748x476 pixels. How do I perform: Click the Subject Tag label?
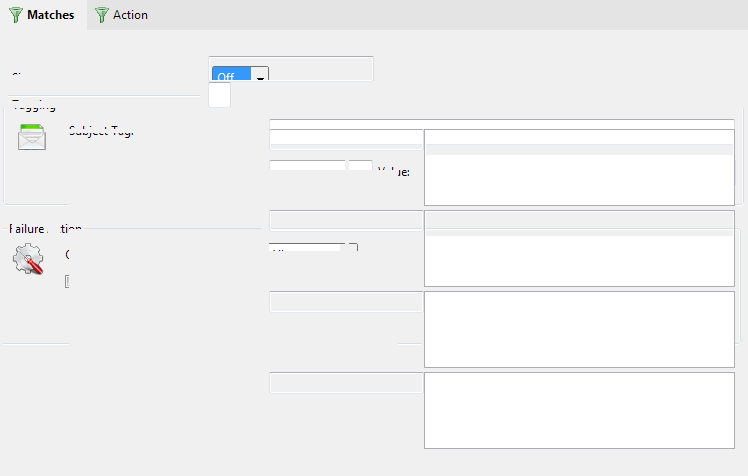tap(100, 131)
